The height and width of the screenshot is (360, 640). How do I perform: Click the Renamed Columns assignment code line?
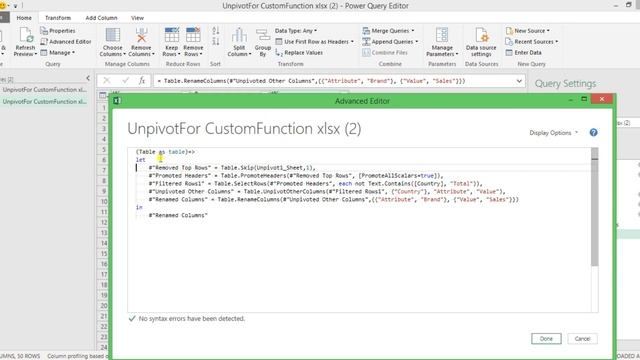coord(333,200)
